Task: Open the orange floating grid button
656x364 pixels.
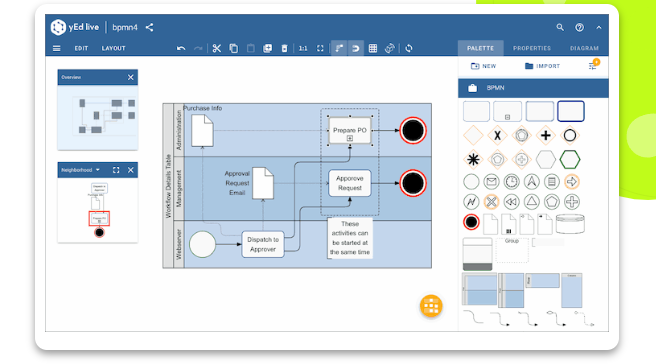Action: click(431, 306)
